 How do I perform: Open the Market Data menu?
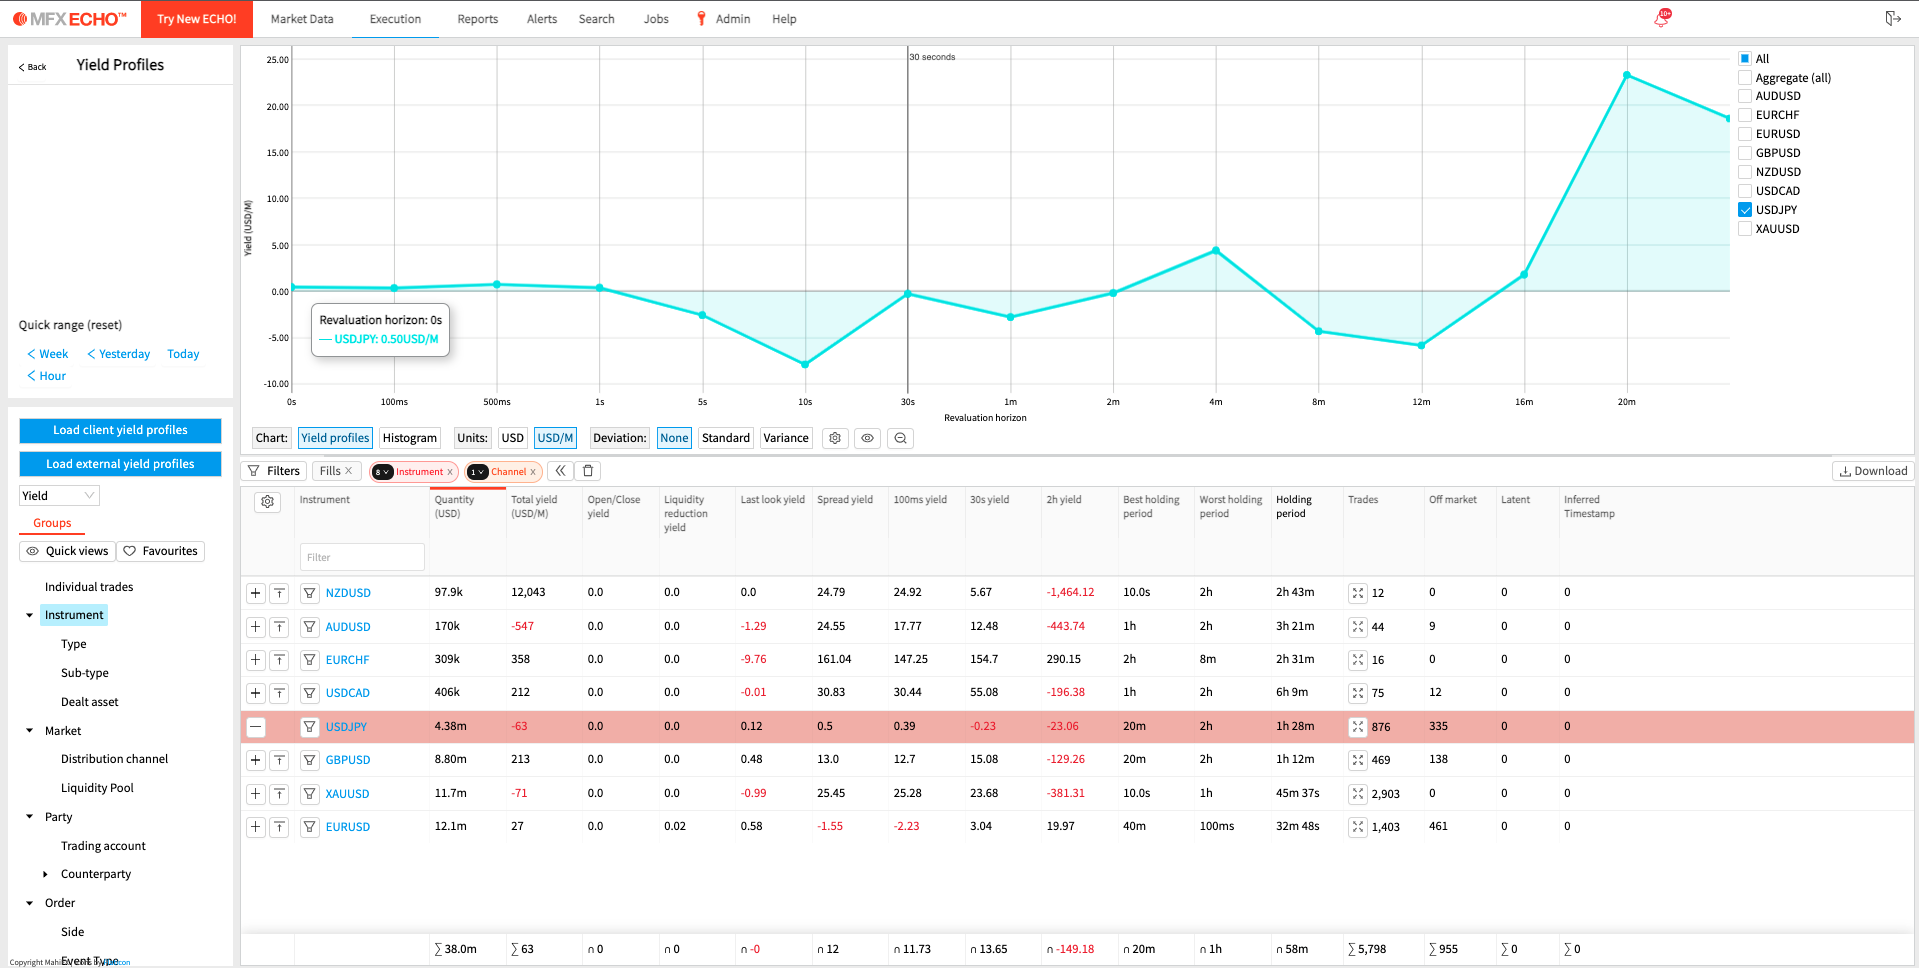(302, 19)
